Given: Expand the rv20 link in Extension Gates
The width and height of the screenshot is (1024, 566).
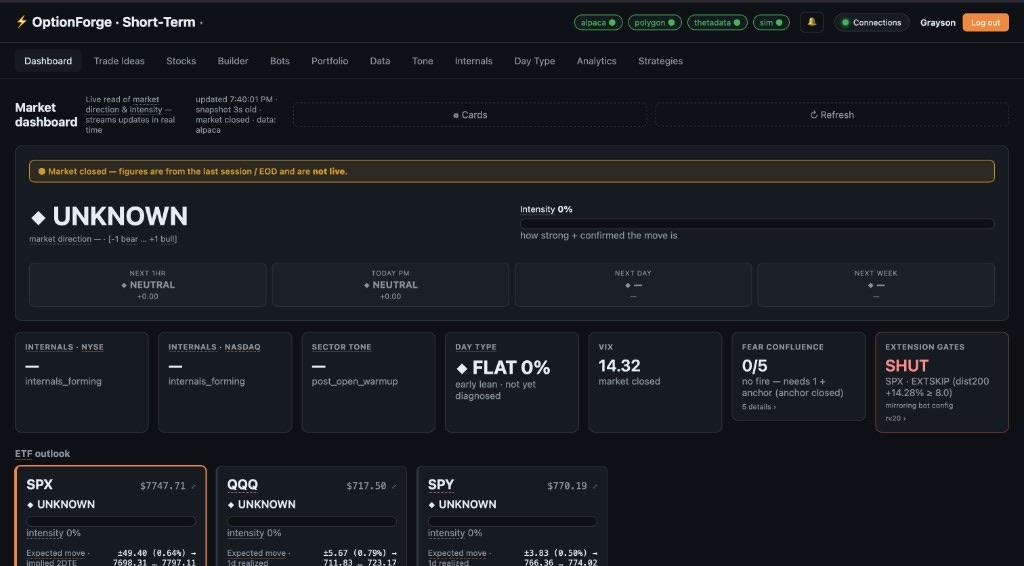Looking at the screenshot, I should (x=895, y=418).
